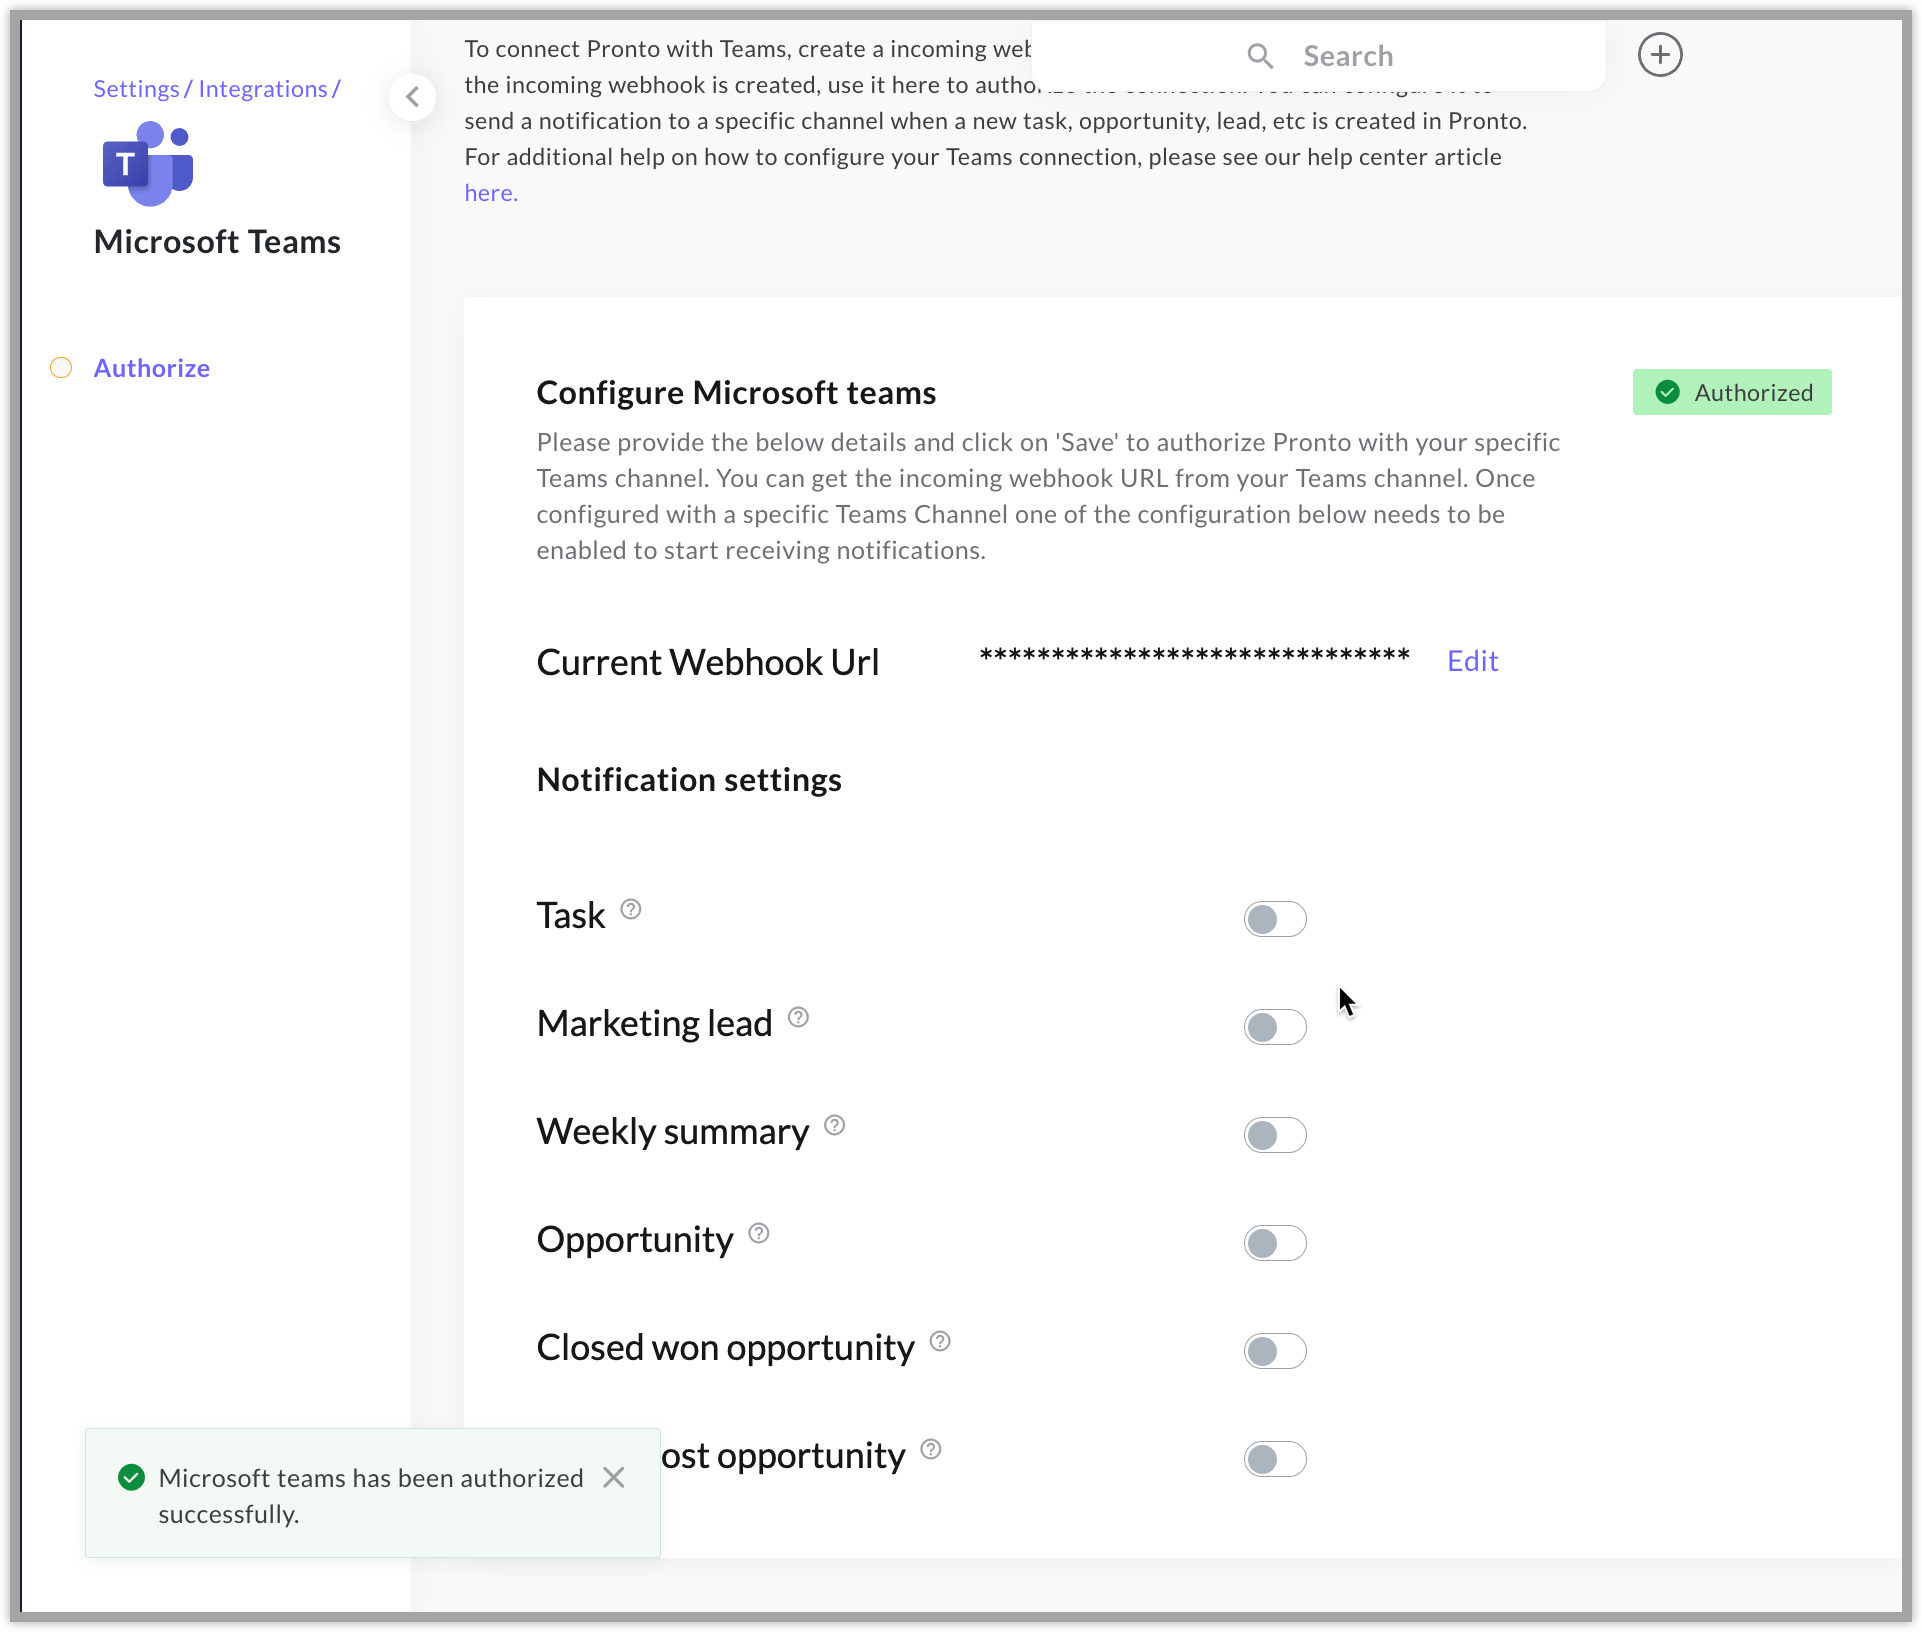
Task: Enable Closed won opportunity toggle
Action: click(x=1275, y=1351)
